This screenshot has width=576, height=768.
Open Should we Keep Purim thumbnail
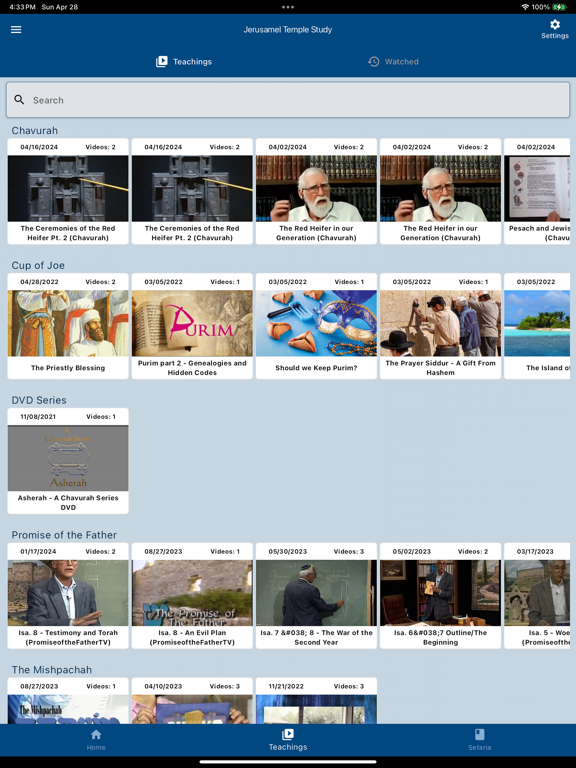coord(316,323)
